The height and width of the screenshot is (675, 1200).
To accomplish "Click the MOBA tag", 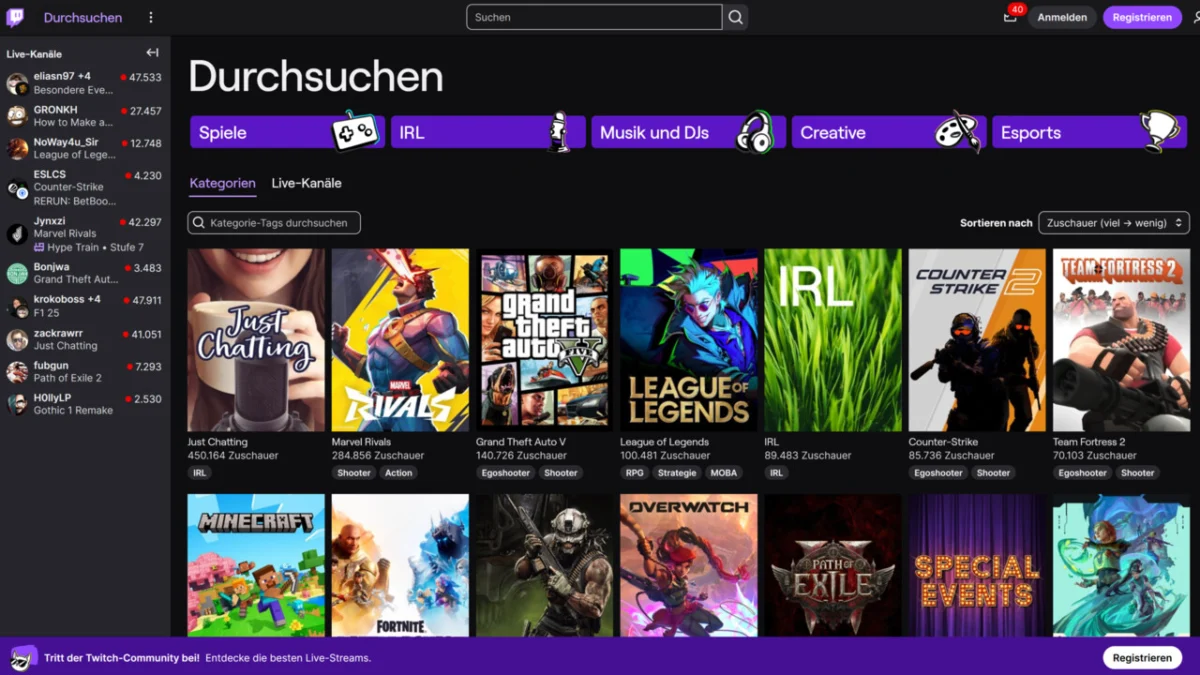I will [x=724, y=473].
